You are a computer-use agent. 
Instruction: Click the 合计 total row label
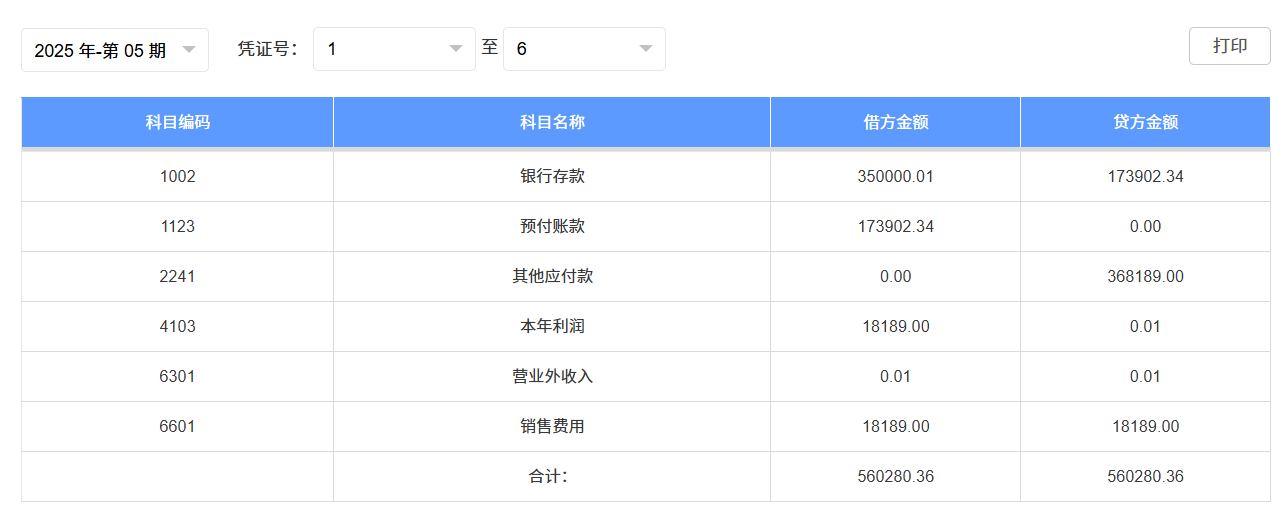(549, 476)
